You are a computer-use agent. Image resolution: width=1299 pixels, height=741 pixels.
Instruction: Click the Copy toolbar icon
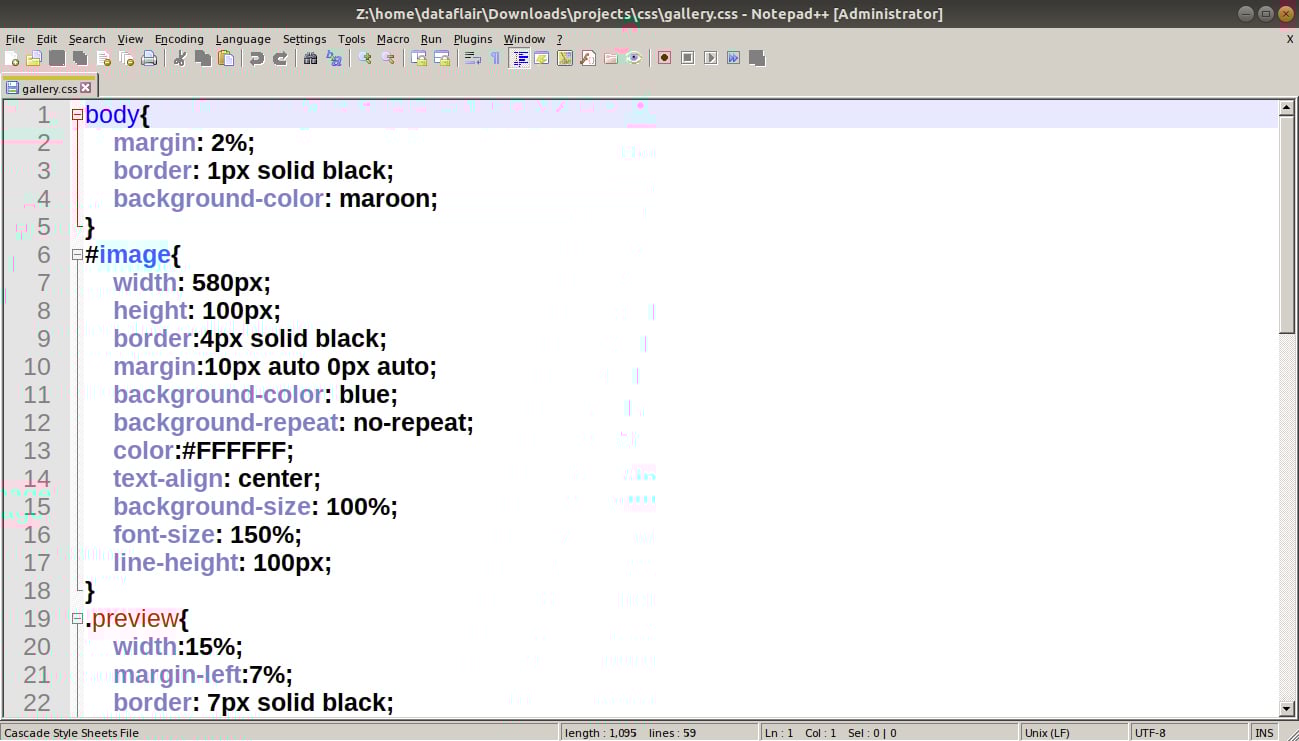tap(203, 58)
